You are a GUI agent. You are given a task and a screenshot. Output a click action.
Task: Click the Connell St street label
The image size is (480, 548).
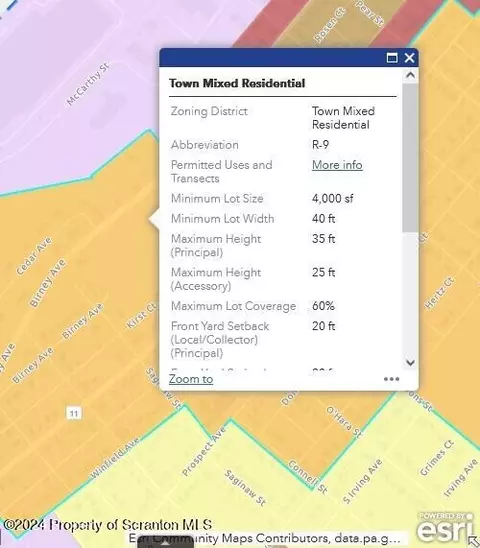coord(308,477)
